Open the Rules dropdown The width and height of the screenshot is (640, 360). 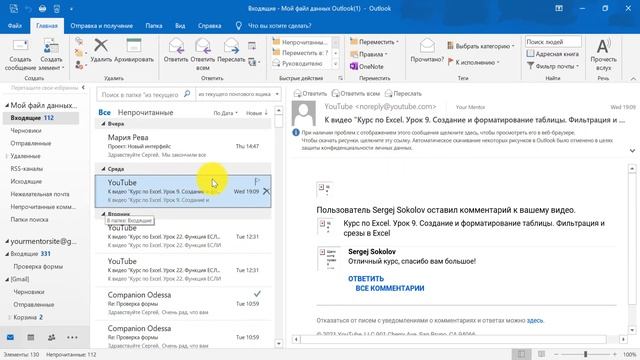coord(369,54)
